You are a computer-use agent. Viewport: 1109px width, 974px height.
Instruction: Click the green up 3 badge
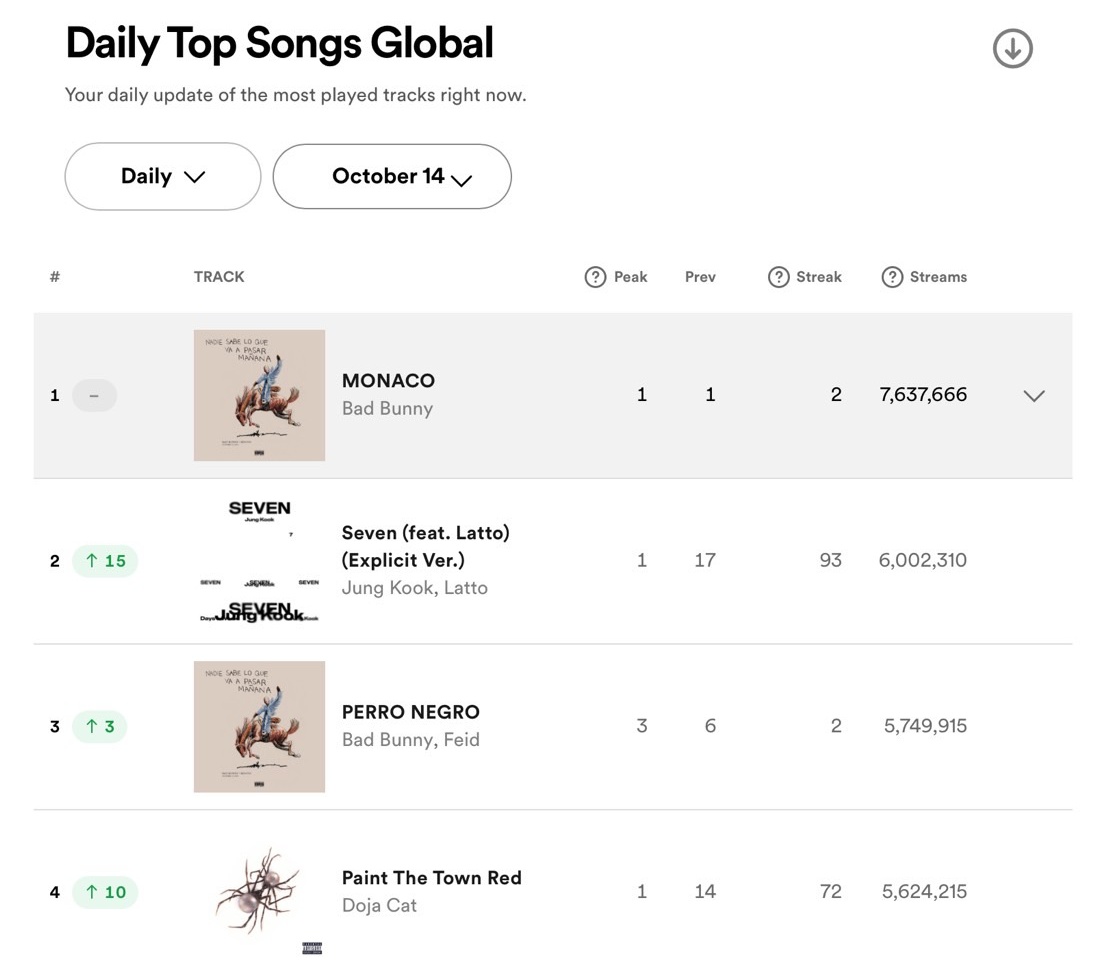tap(100, 726)
